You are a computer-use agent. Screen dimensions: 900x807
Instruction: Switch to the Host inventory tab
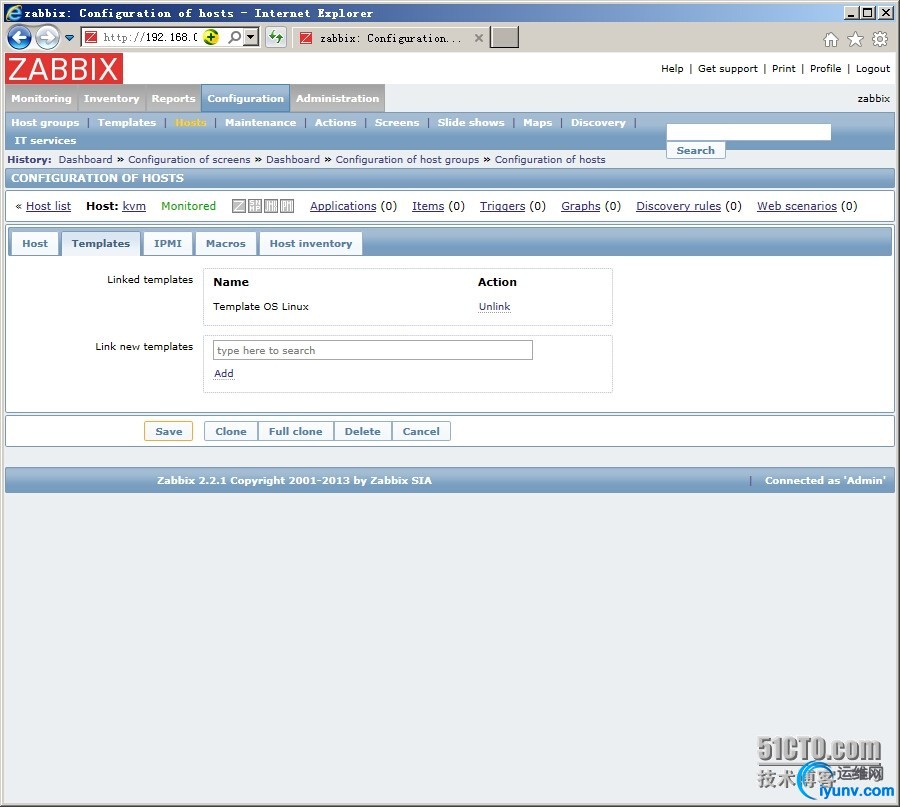(311, 243)
